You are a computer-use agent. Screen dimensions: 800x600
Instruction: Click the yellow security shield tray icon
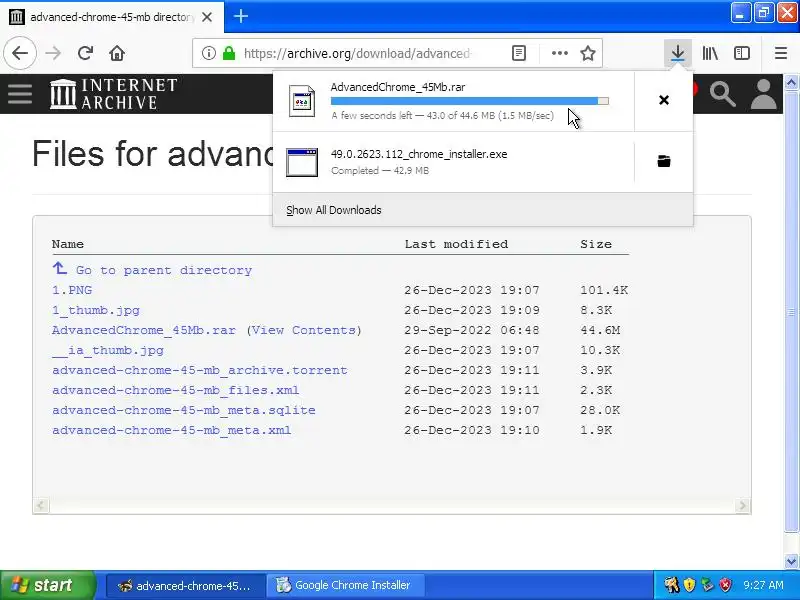pos(689,585)
